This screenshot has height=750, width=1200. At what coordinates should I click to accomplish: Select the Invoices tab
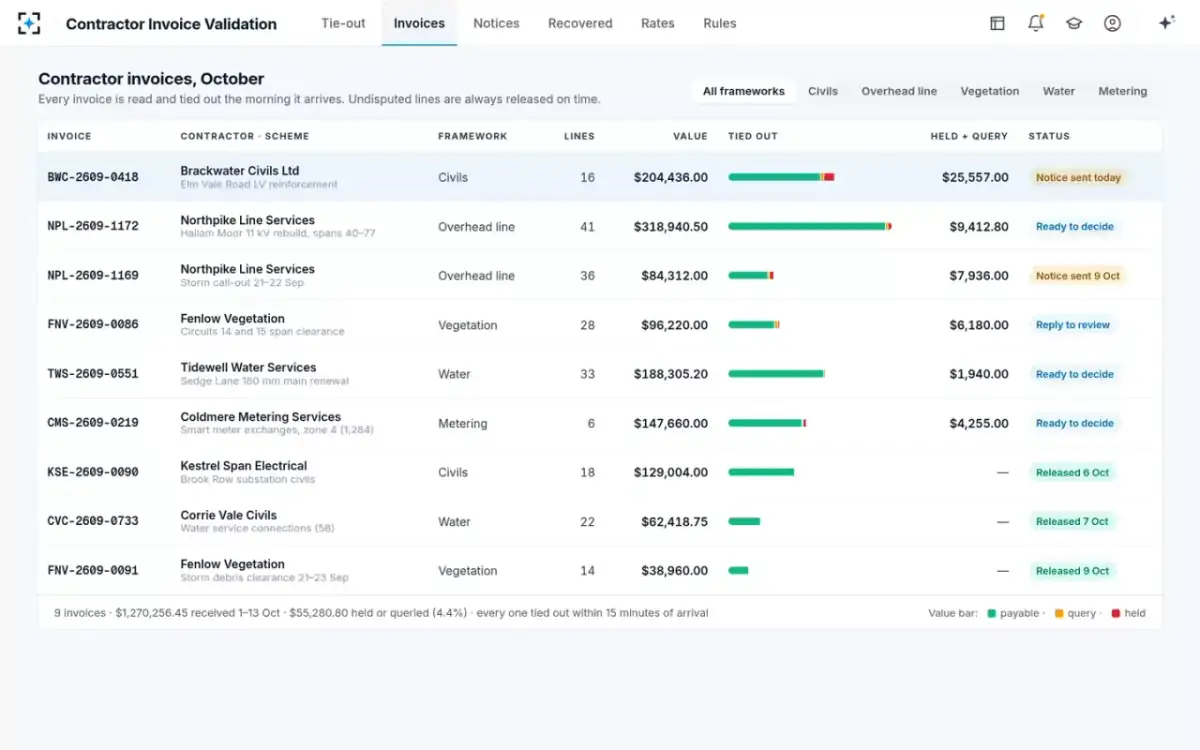pyautogui.click(x=419, y=23)
